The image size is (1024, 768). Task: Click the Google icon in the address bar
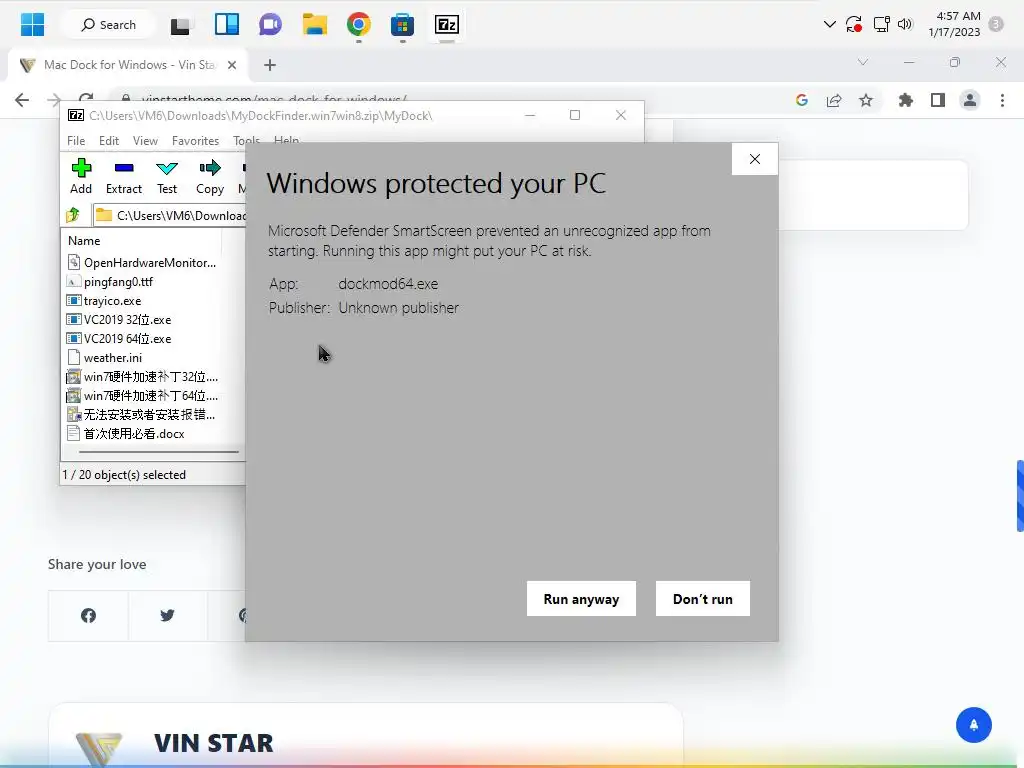click(802, 100)
